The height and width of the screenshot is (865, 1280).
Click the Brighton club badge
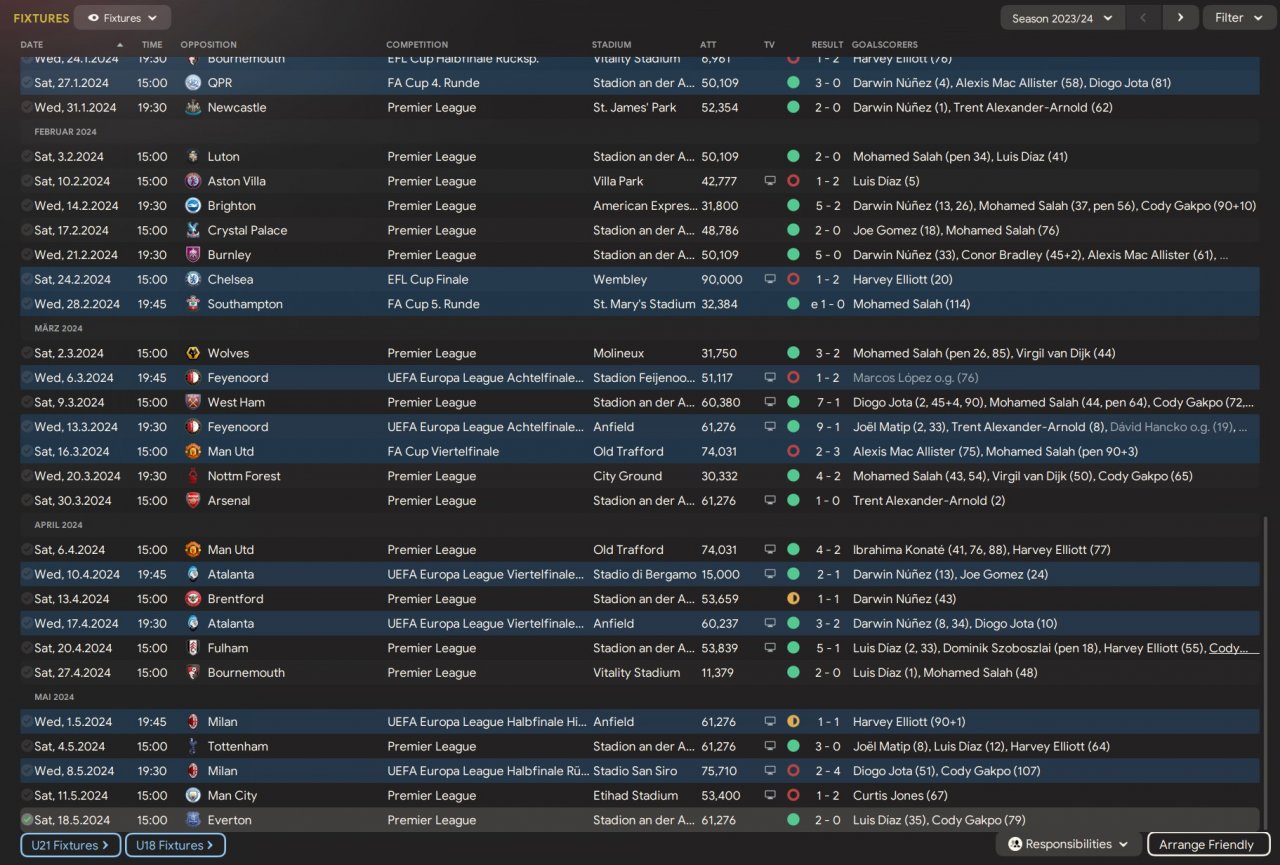click(193, 206)
